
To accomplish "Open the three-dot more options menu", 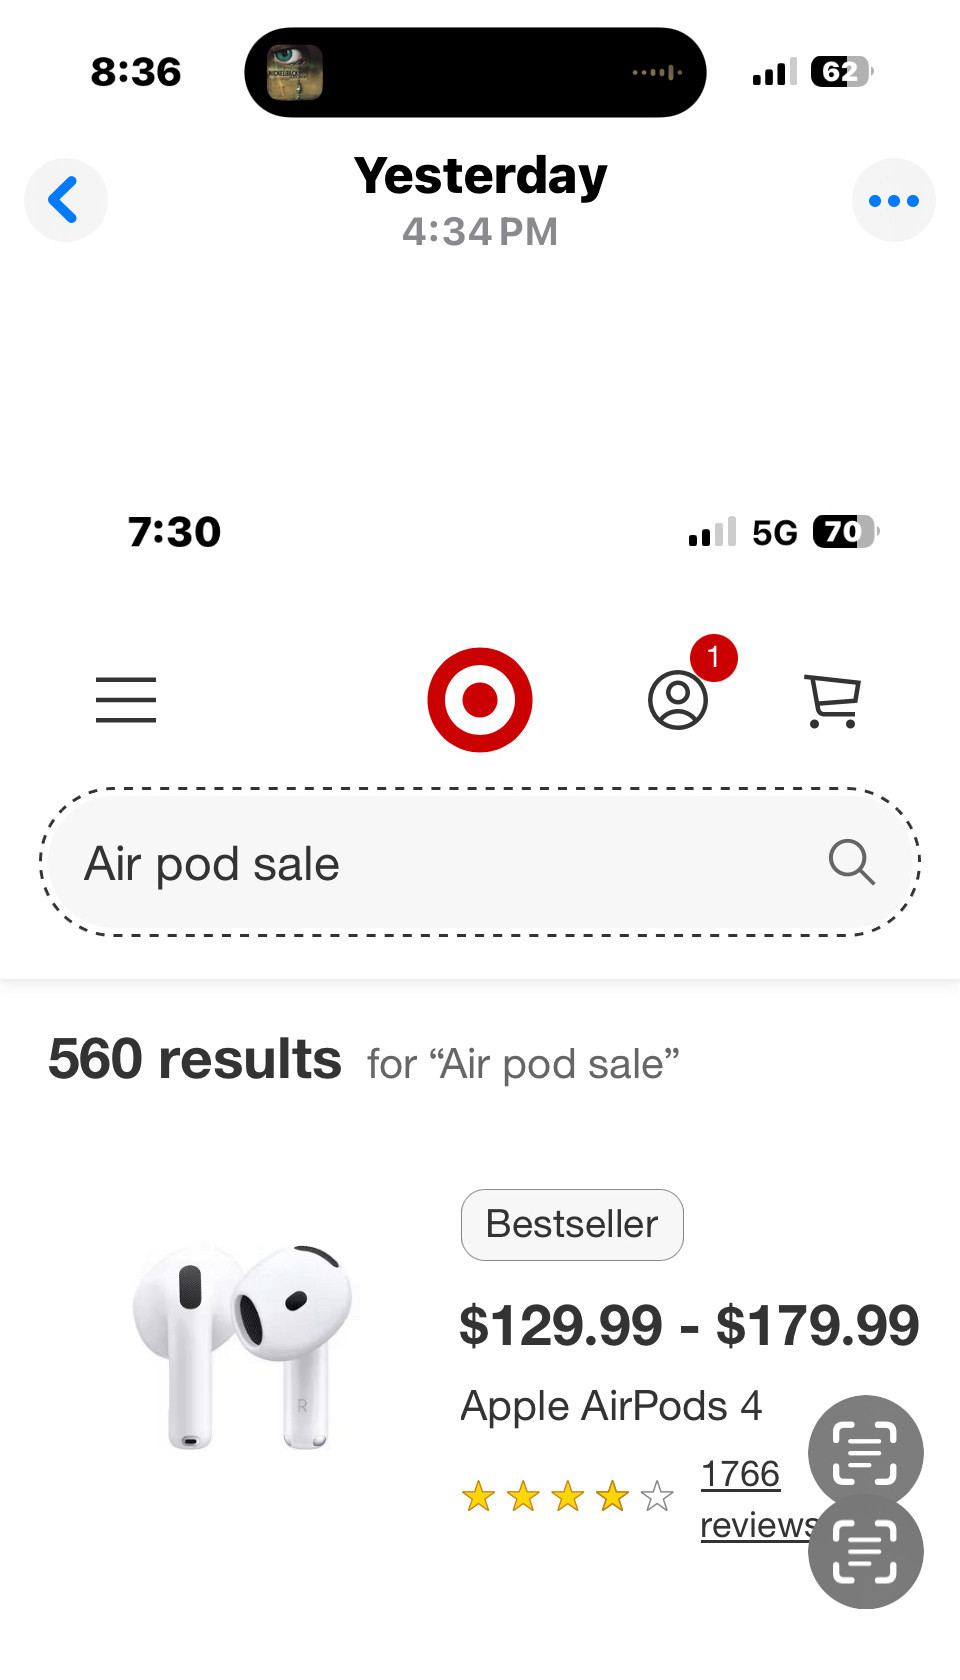I will pos(893,201).
